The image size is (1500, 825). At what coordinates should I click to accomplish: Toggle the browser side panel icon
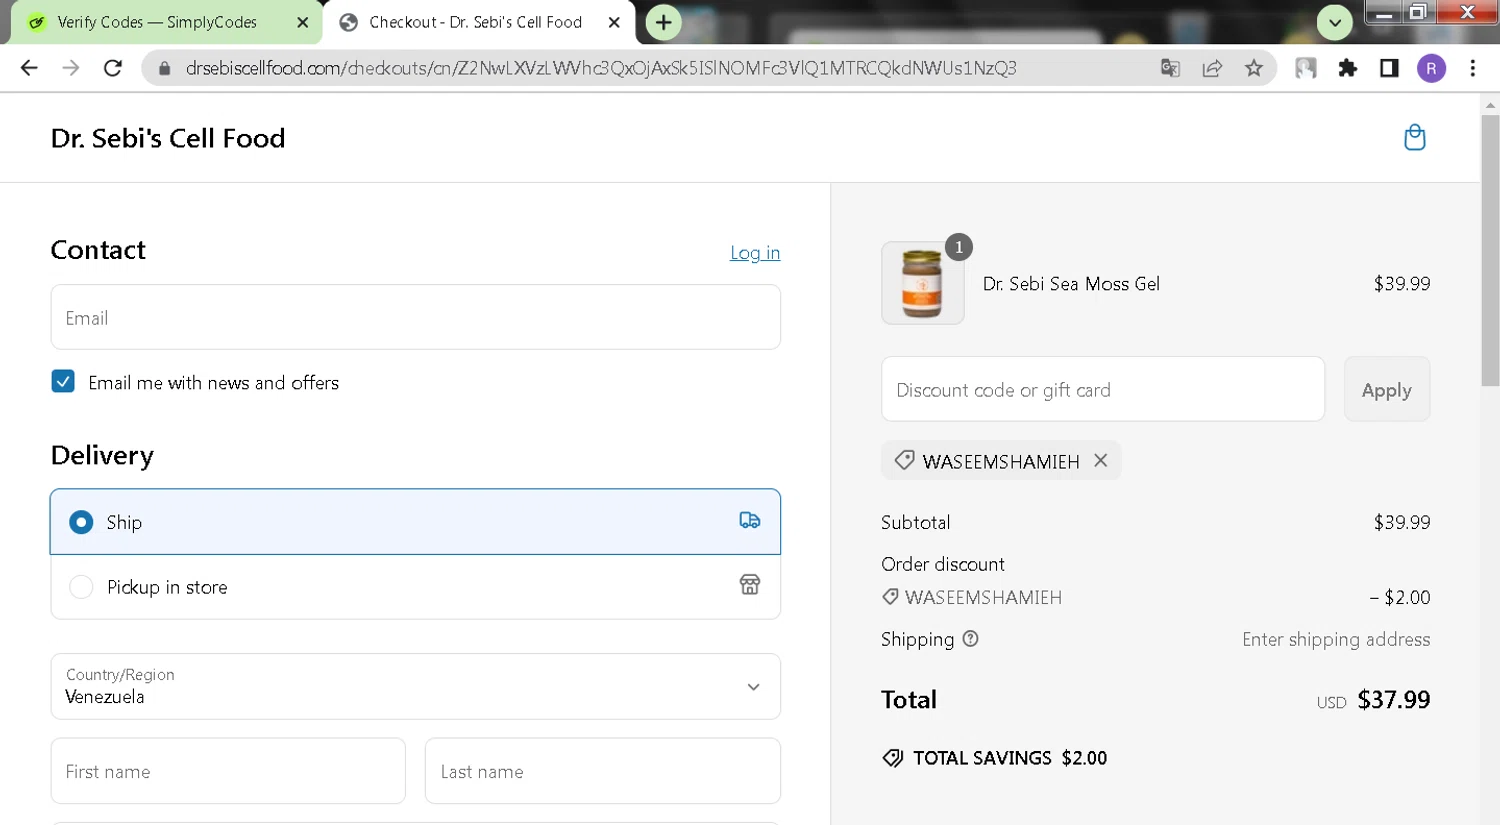click(1389, 68)
